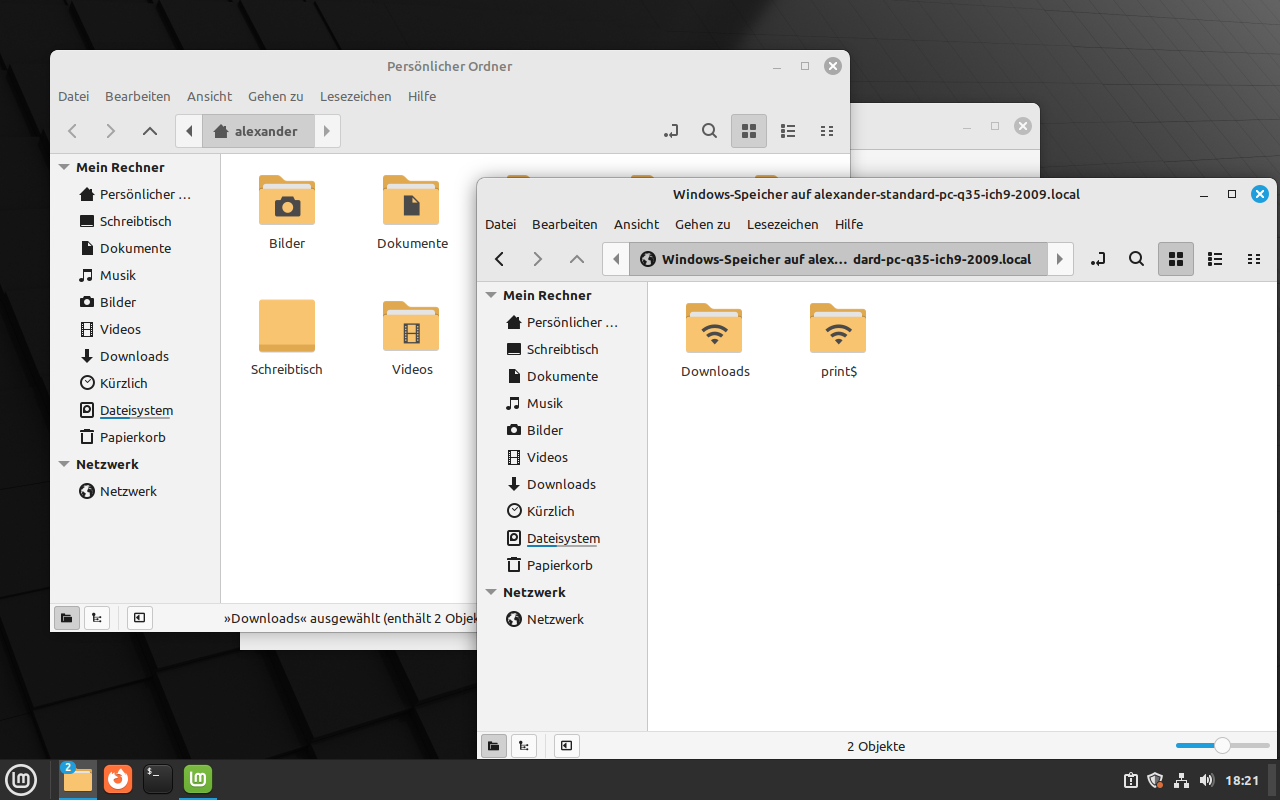The height and width of the screenshot is (800, 1280).
Task: Go forward in the Persönlicher Ordner window
Action: pos(110,131)
